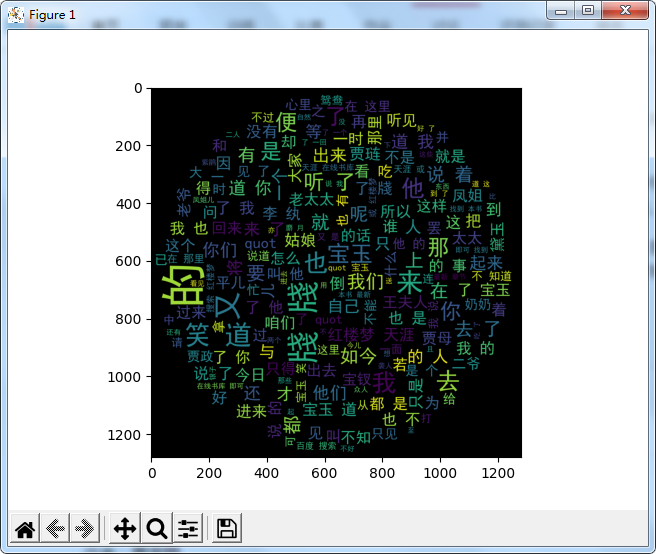656x554 pixels.
Task: Click the y-axis tick label 600
Action: (128, 262)
